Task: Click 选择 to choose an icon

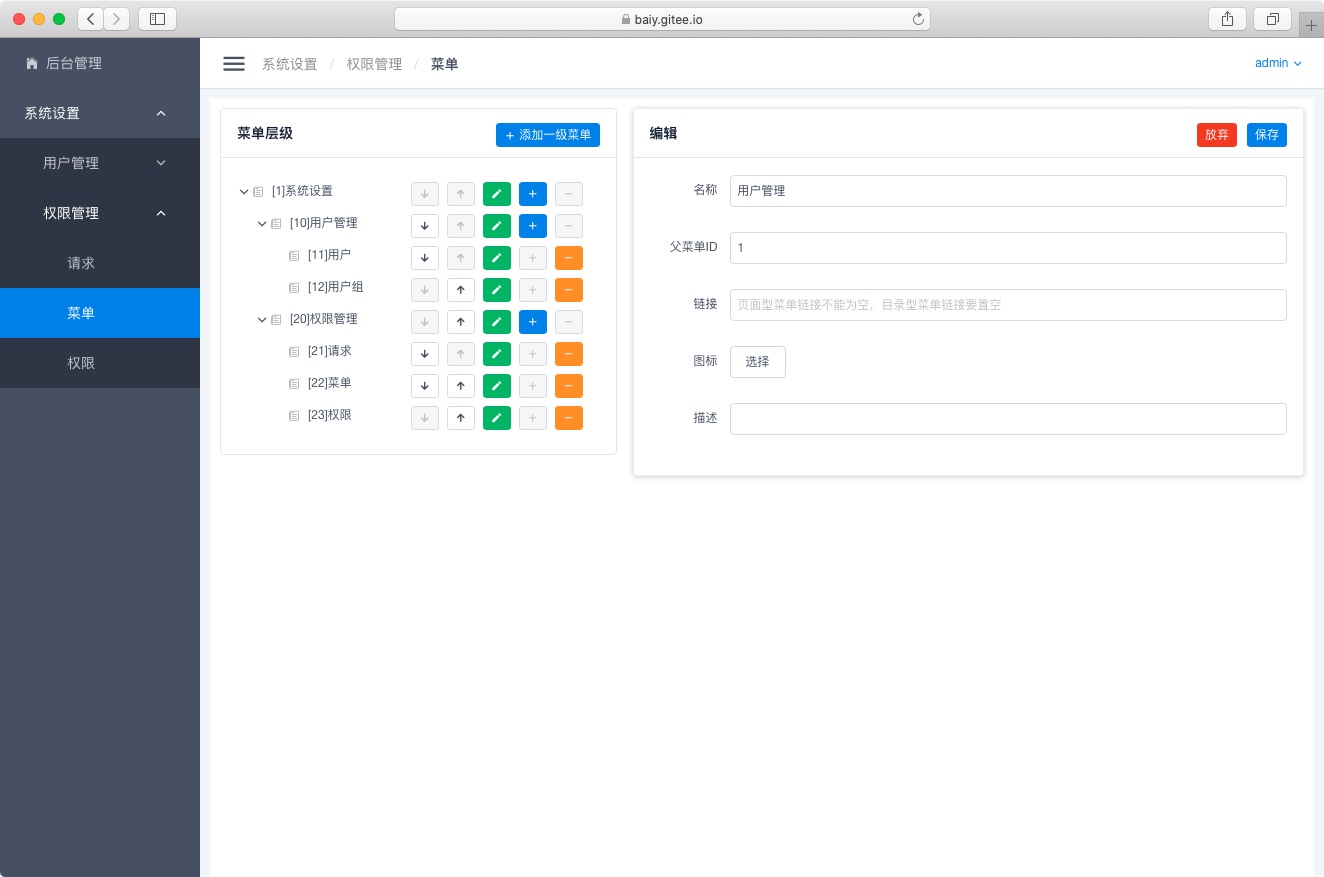Action: [758, 362]
